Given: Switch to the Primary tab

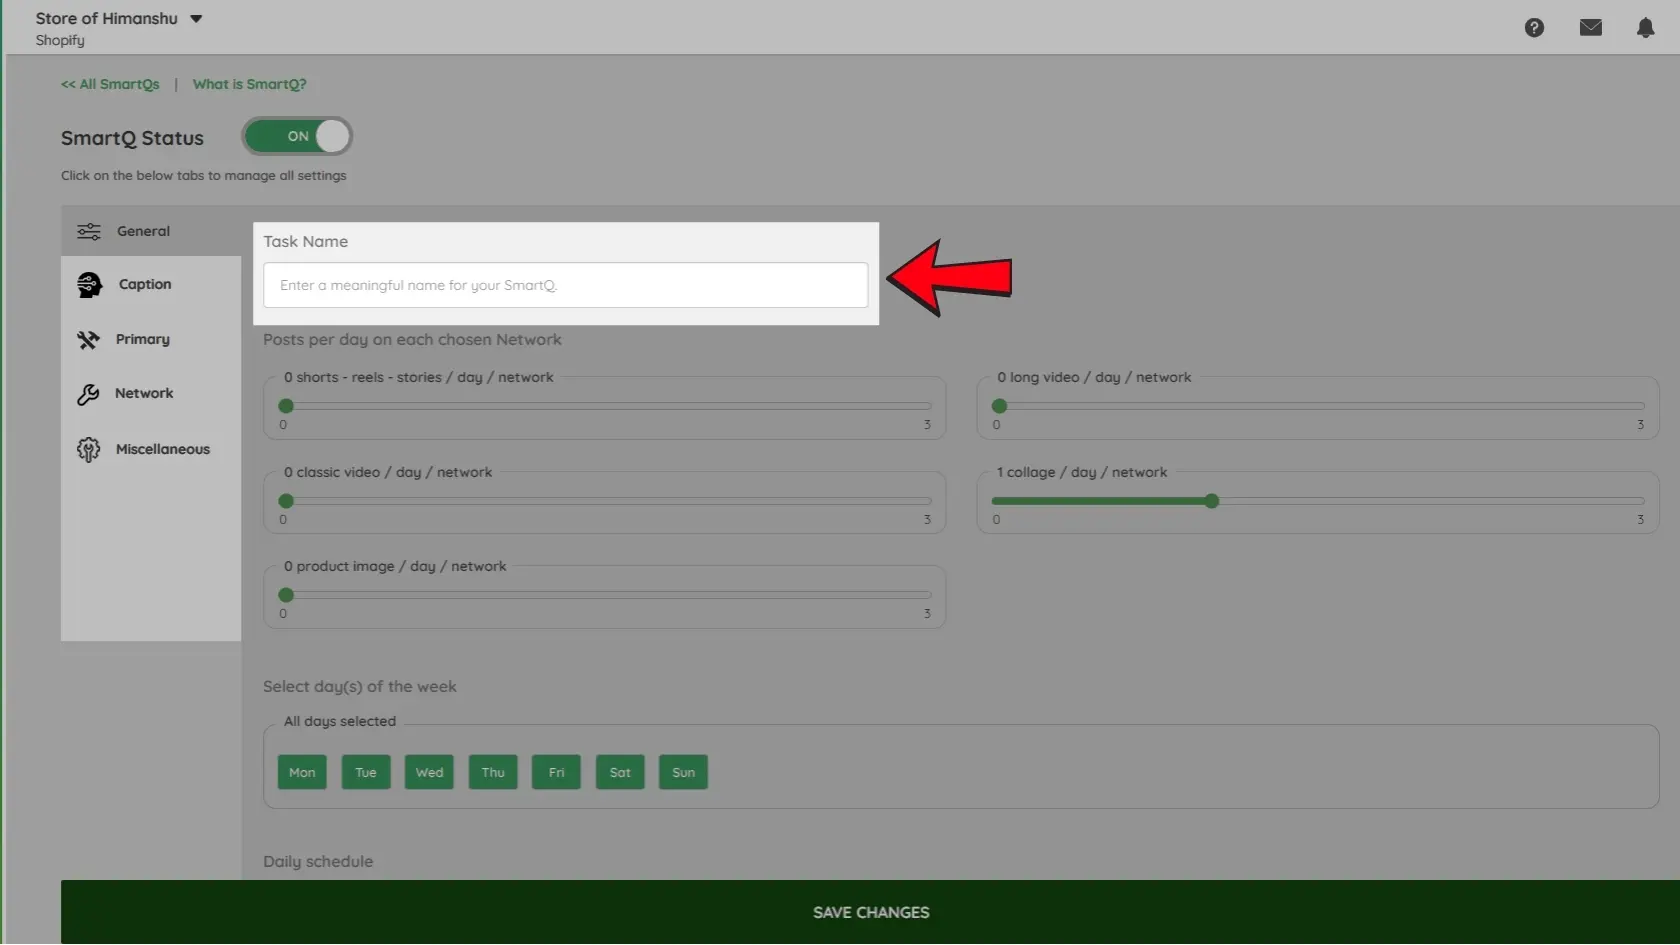Looking at the screenshot, I should [151, 340].
